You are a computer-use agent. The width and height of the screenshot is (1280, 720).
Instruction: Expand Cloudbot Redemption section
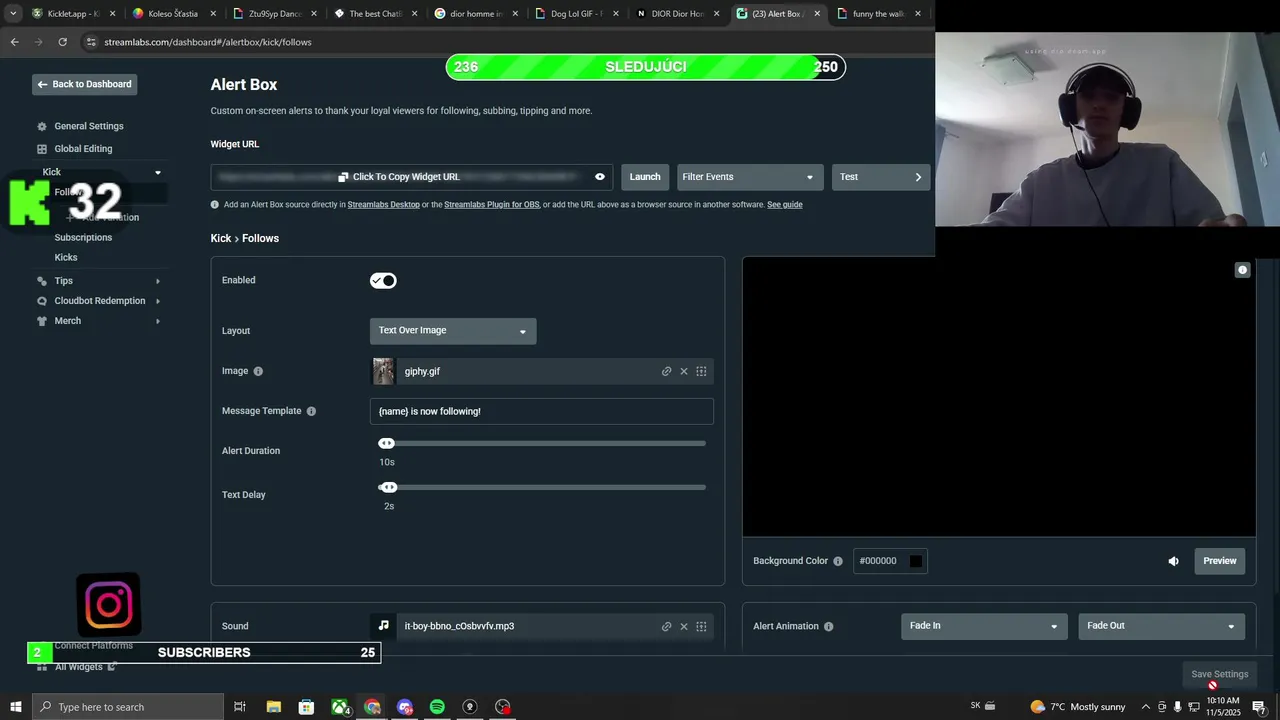pyautogui.click(x=157, y=301)
